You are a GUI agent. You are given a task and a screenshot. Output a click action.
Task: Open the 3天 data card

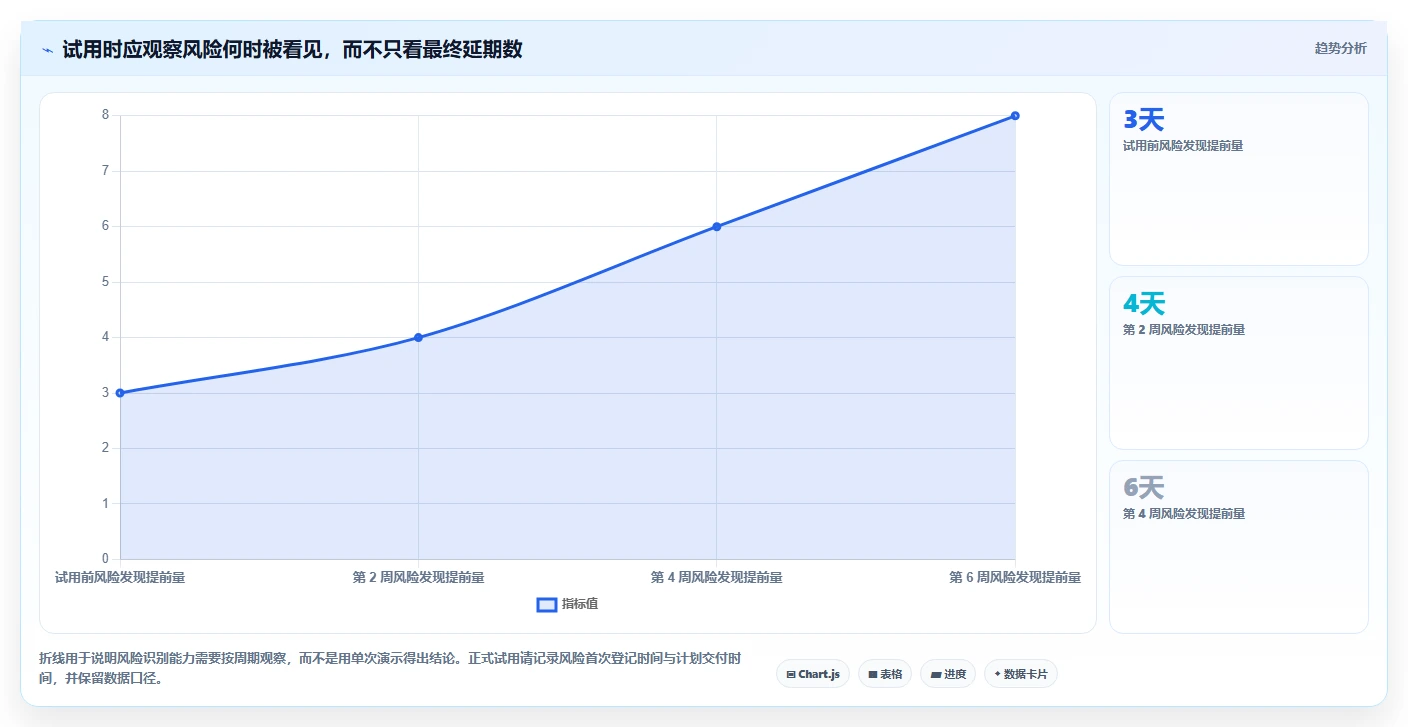tap(1238, 179)
